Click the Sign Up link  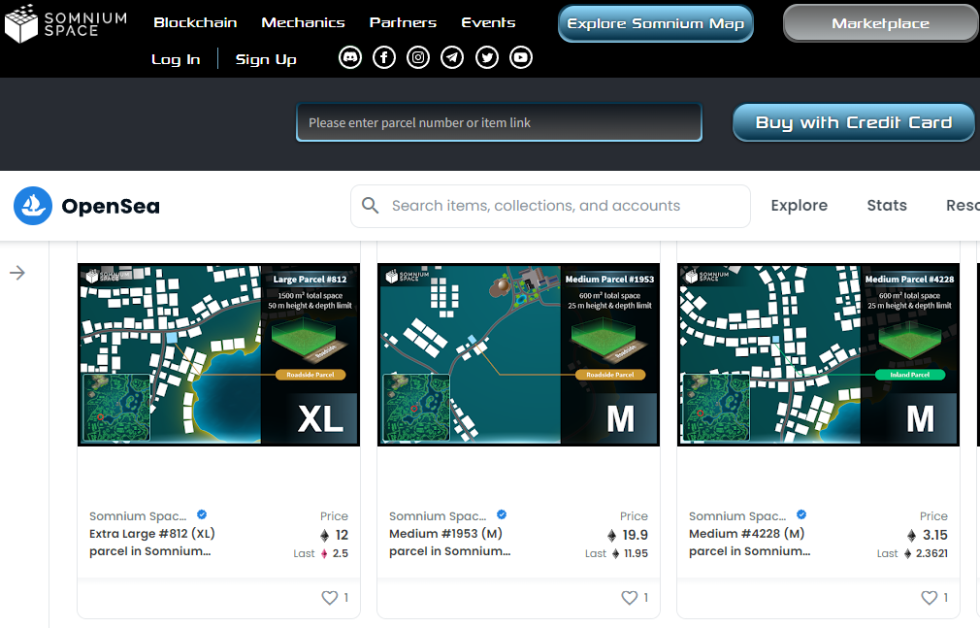(266, 59)
